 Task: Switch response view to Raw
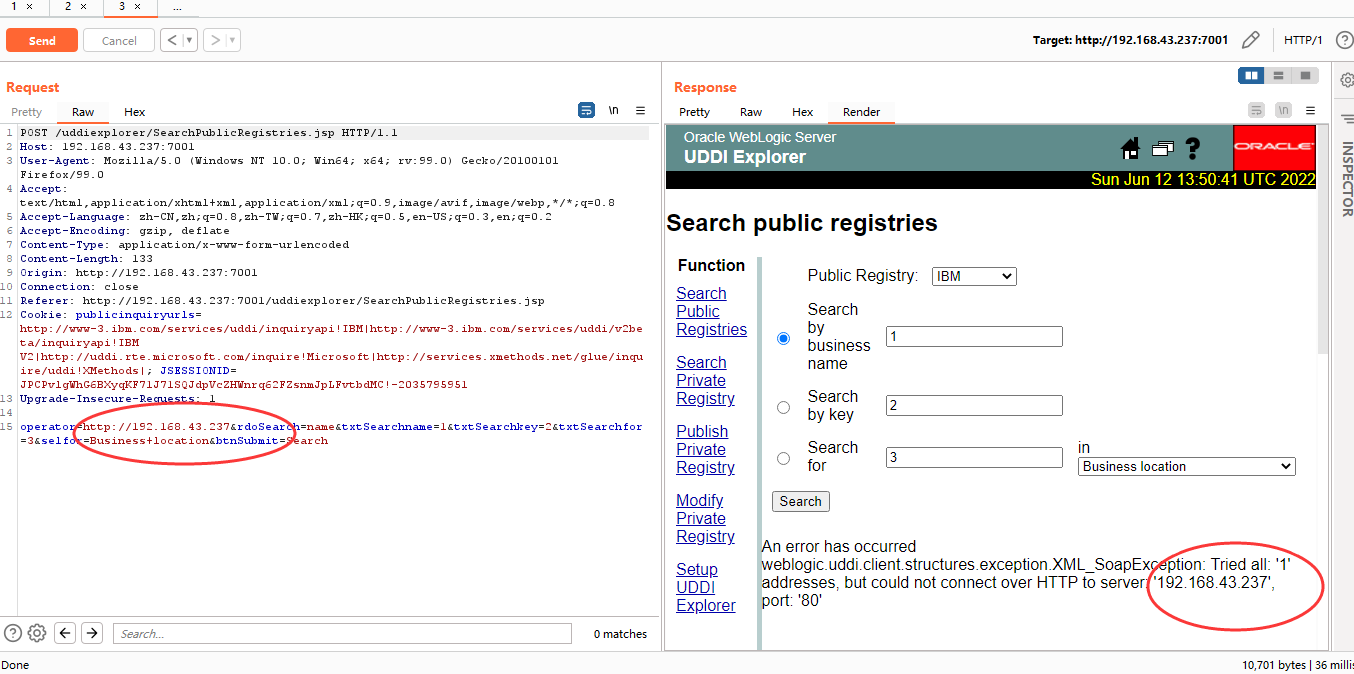(x=751, y=112)
